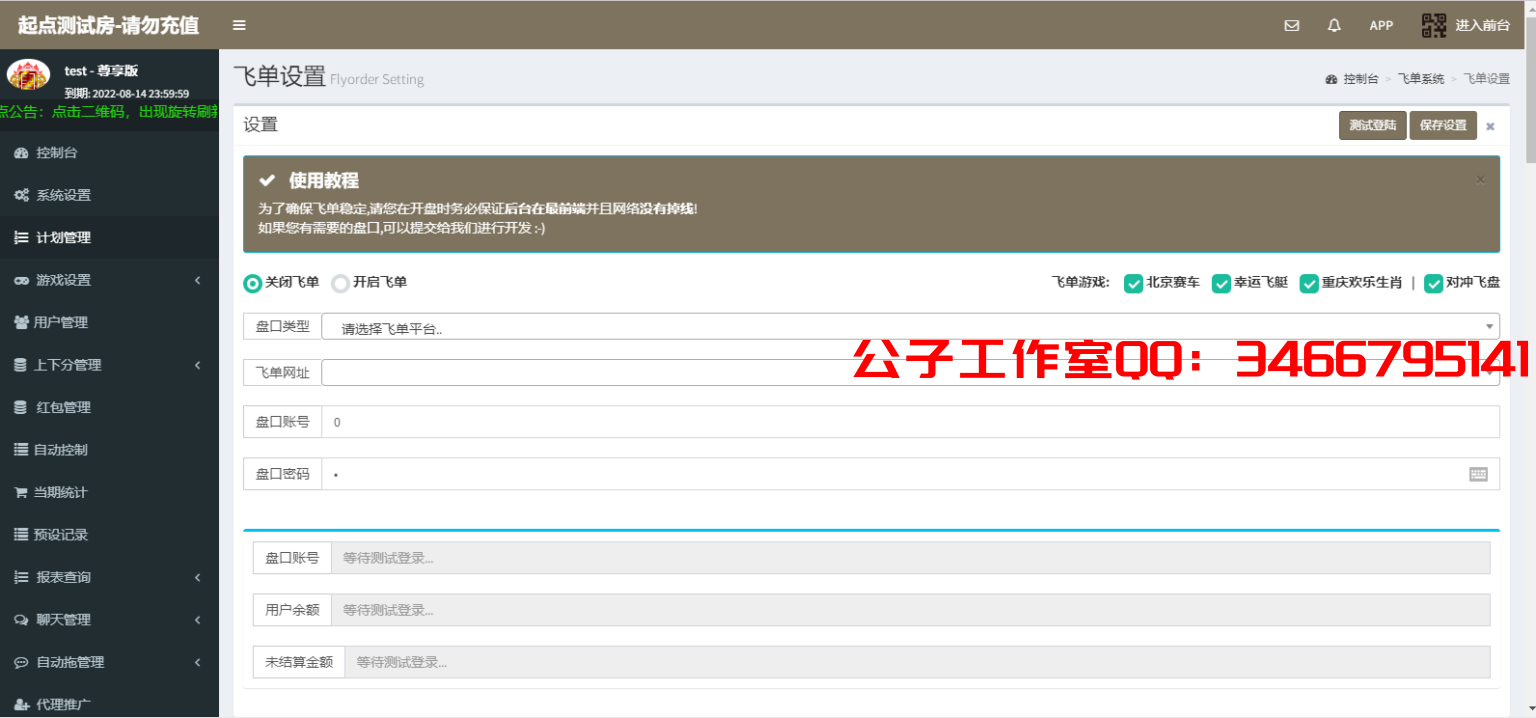Viewport: 1536px width, 718px height.
Task: Expand 自动拖管理 chevron arrow
Action: (198, 662)
